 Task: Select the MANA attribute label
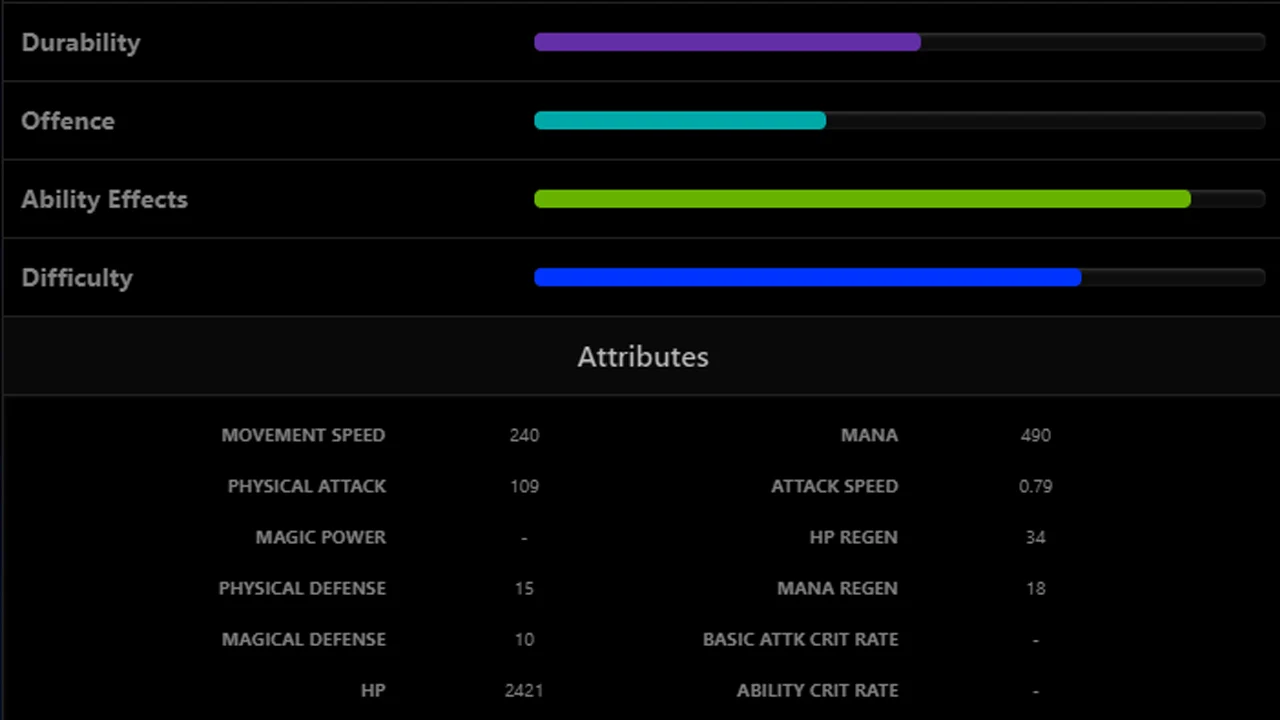tap(869, 435)
